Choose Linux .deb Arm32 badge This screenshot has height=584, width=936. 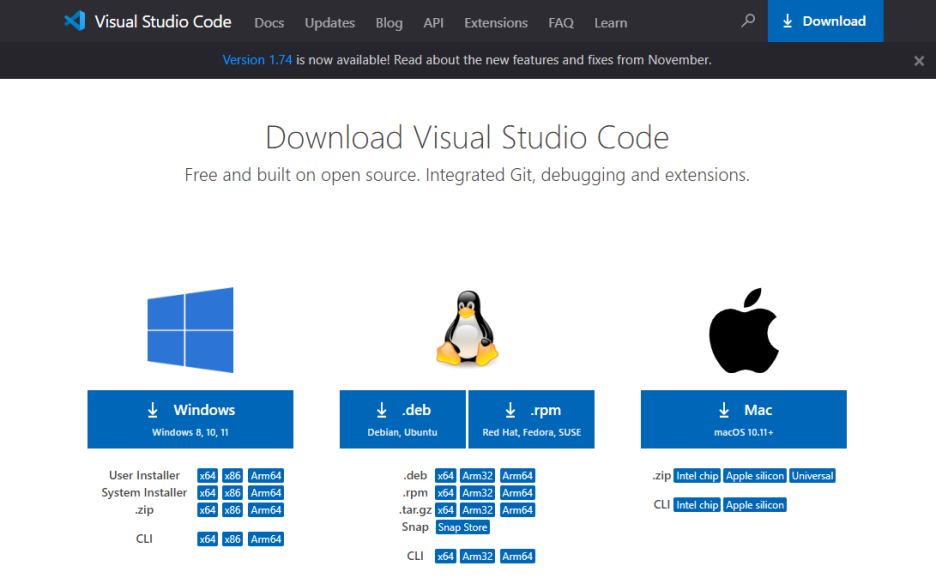(x=478, y=476)
